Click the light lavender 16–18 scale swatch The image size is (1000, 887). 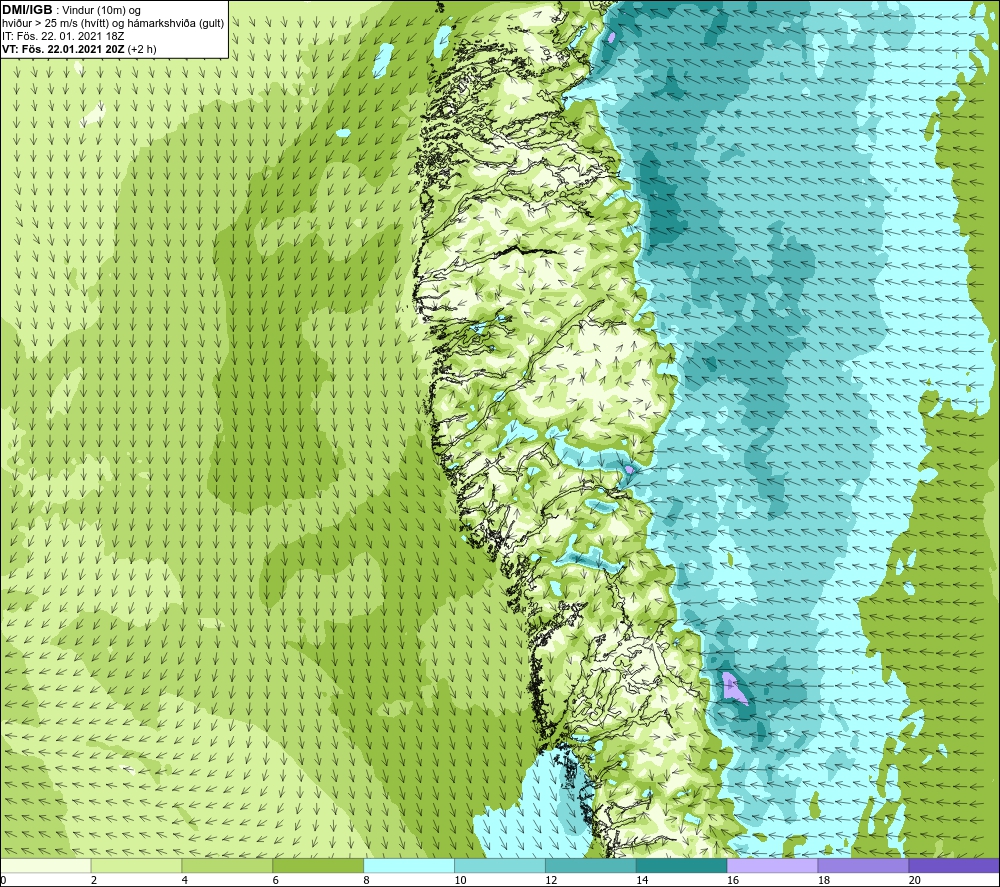click(772, 866)
